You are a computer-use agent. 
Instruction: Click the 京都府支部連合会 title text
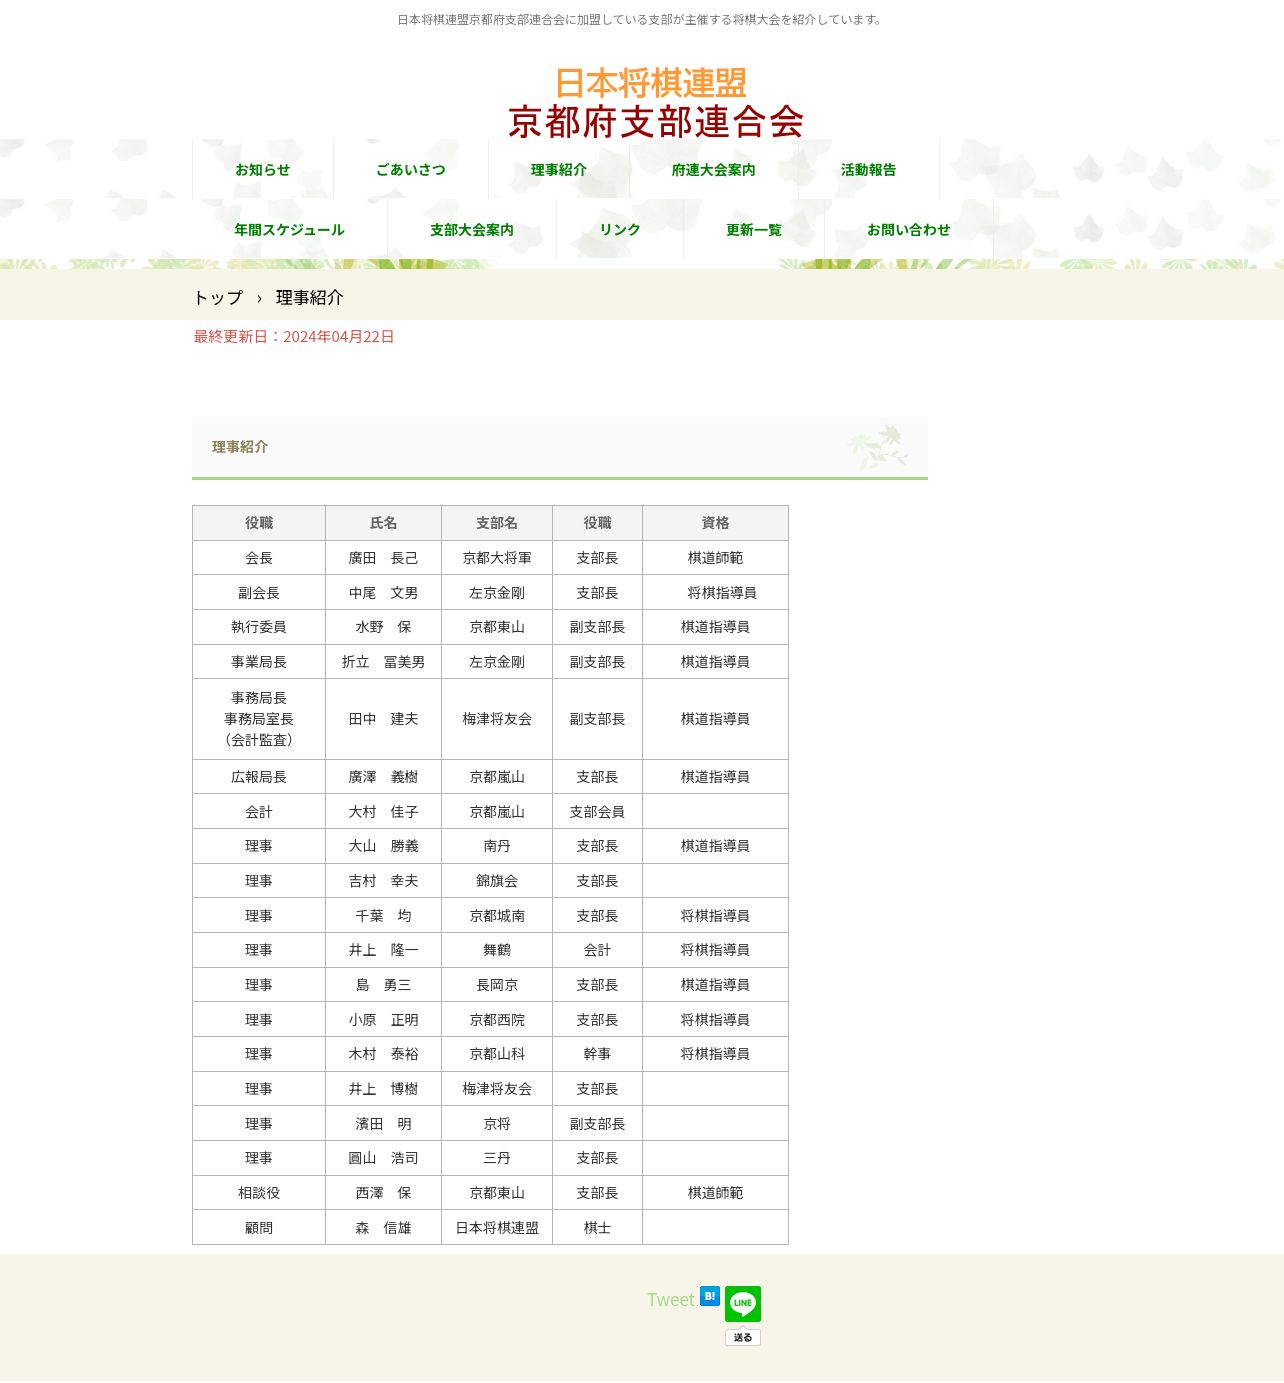(656, 122)
